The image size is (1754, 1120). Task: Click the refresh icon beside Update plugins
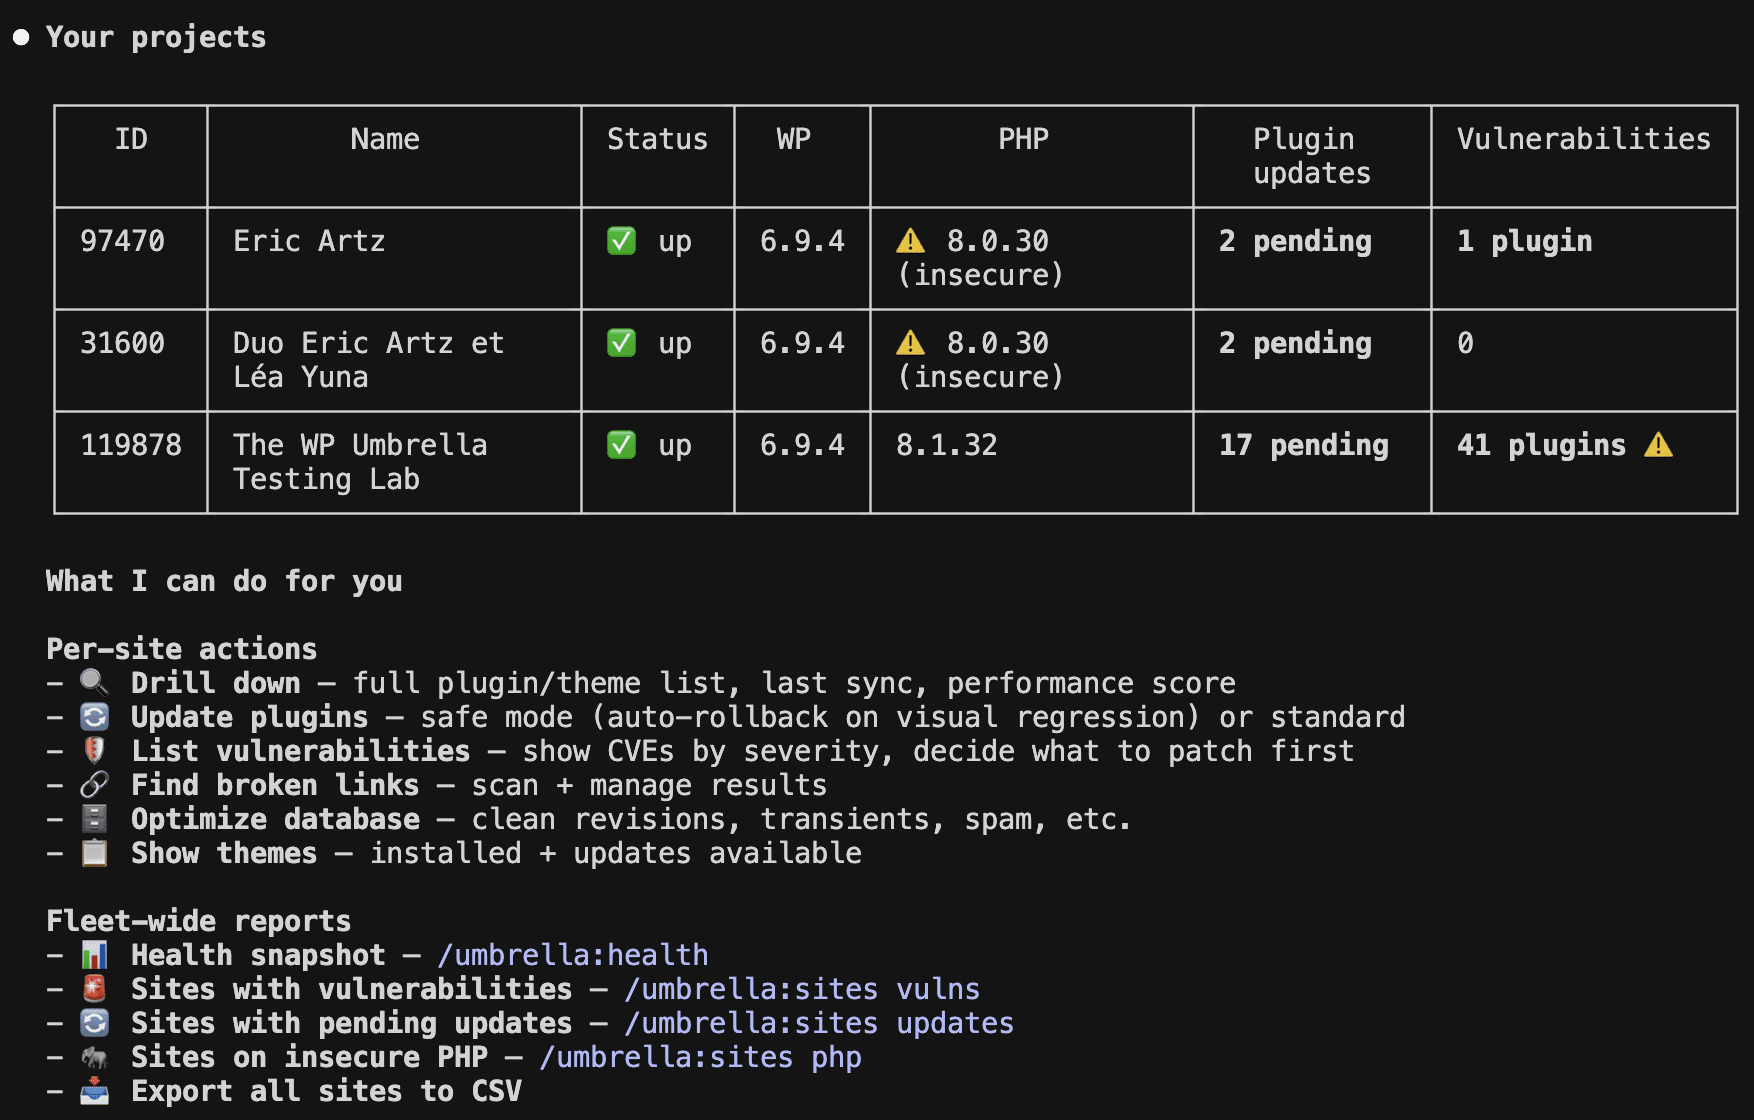click(94, 717)
